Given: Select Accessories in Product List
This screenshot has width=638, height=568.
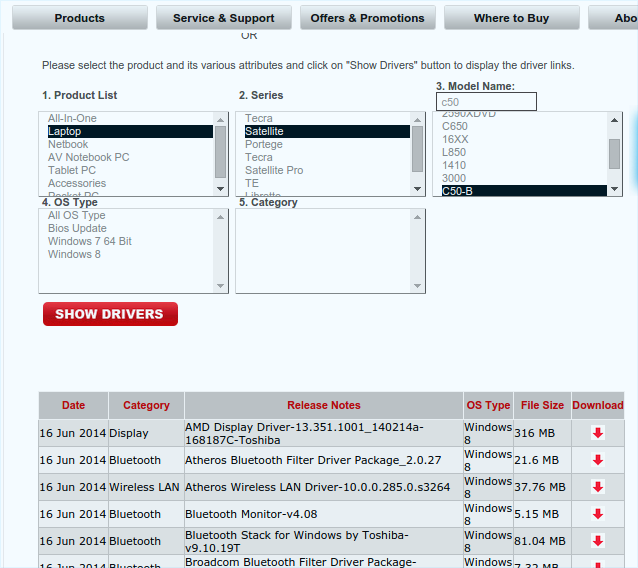Looking at the screenshot, I should coord(130,184).
